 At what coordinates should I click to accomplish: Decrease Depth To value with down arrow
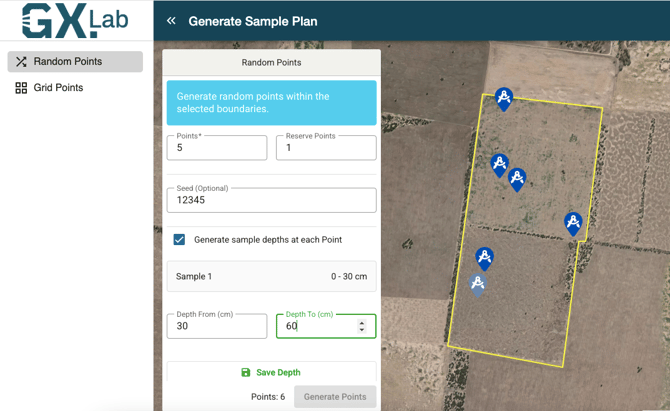(362, 330)
